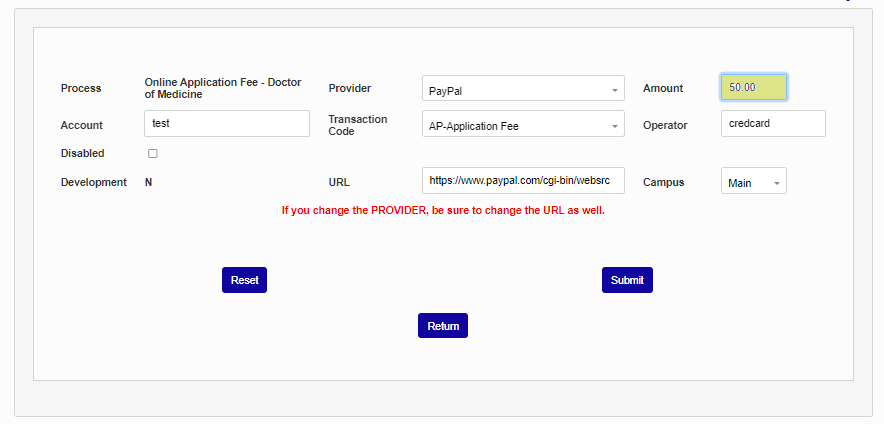
Task: Select the URL input field
Action: tap(523, 181)
